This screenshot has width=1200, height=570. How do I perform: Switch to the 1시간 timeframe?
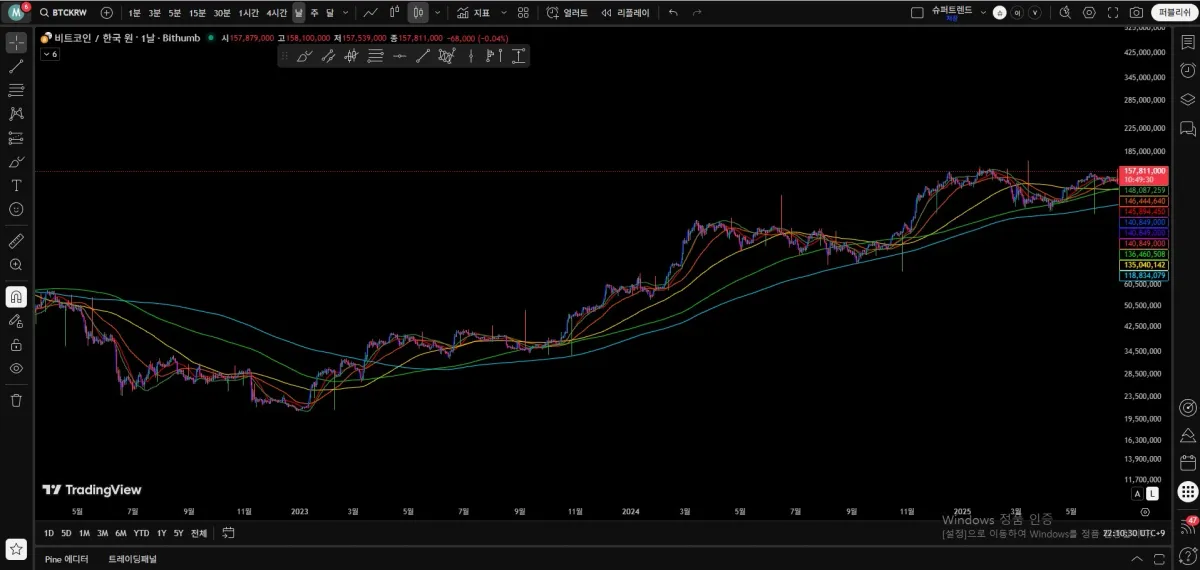[x=248, y=13]
